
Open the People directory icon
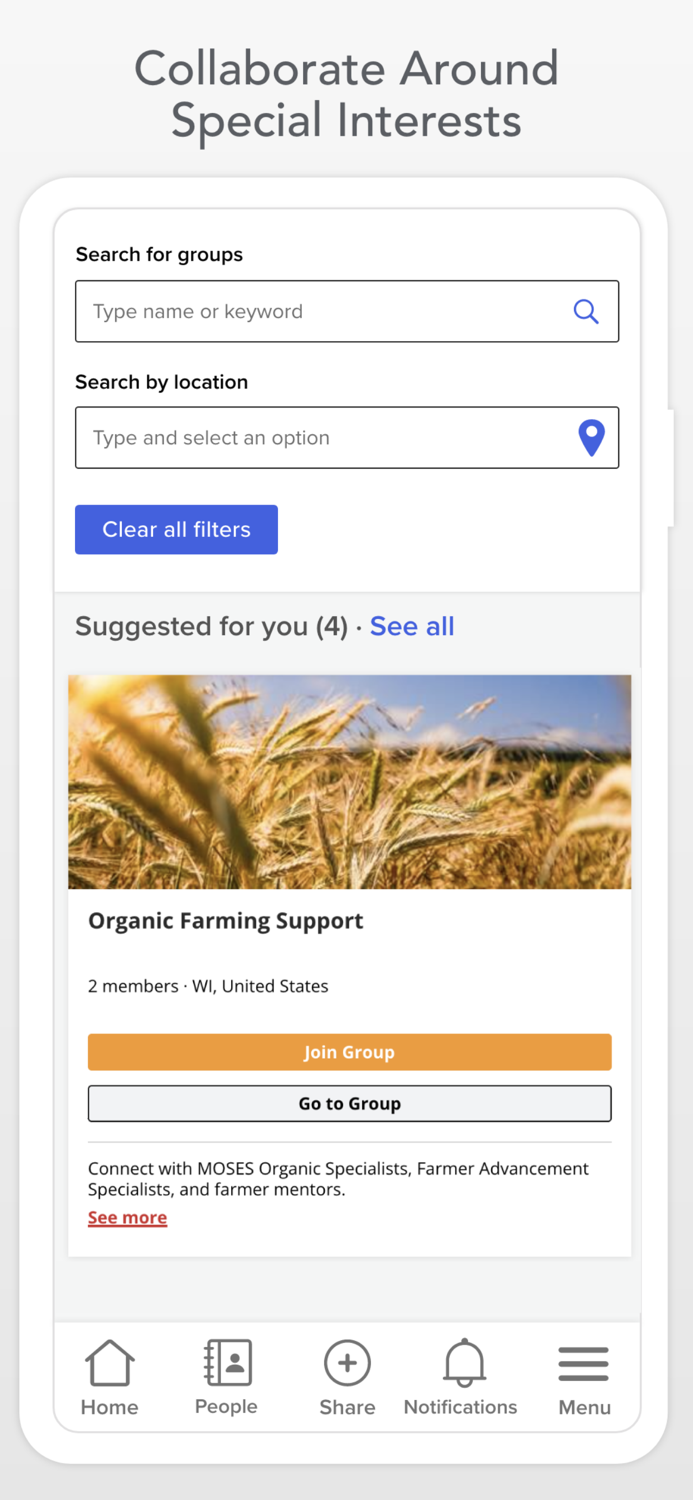tap(225, 1362)
